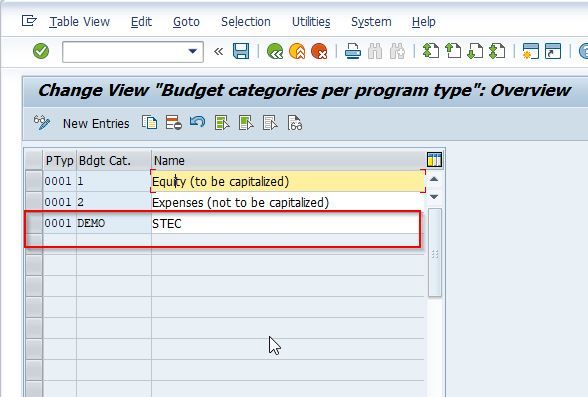The height and width of the screenshot is (397, 588).
Task: Click the Select All icon
Action: tap(222, 123)
